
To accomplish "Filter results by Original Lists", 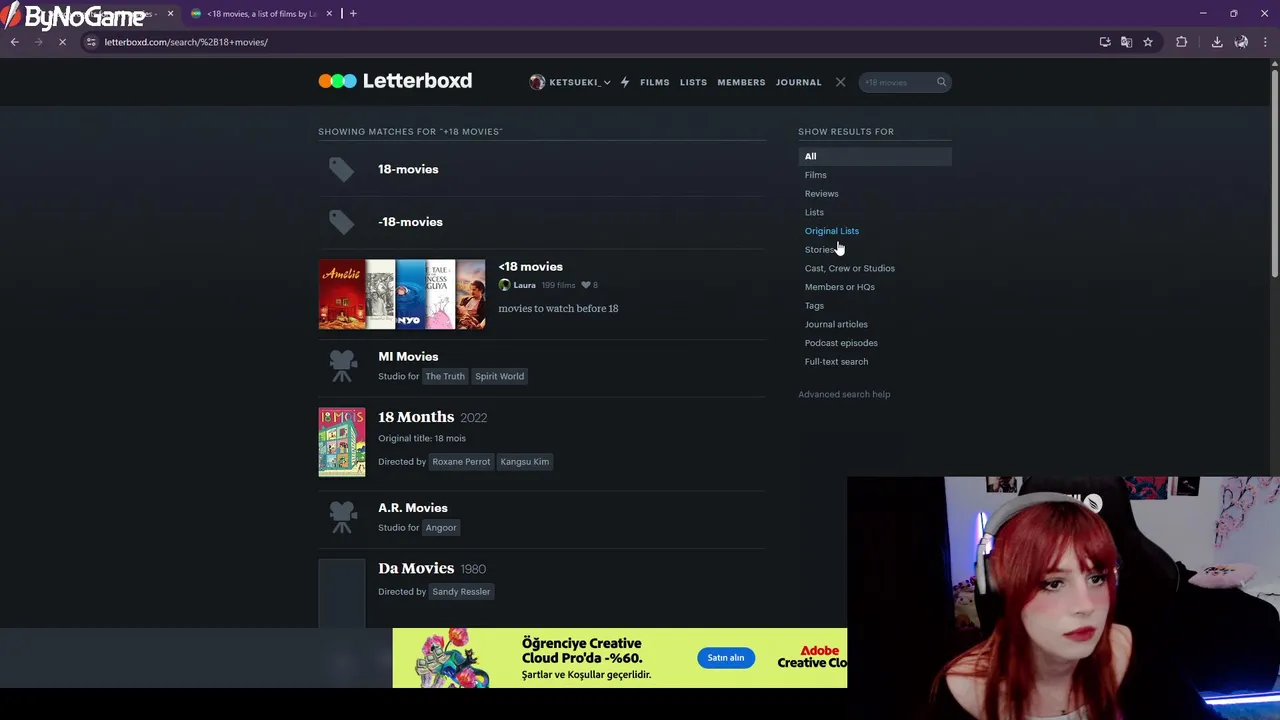I will pos(832,231).
